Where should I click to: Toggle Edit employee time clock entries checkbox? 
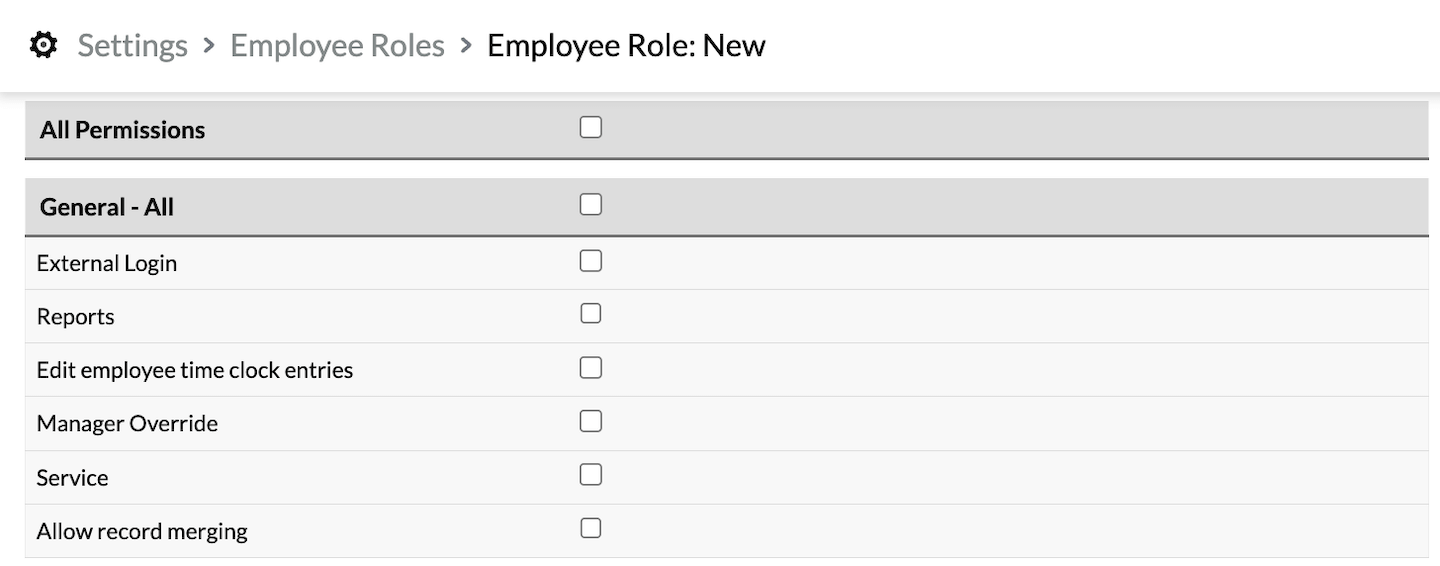tap(591, 368)
